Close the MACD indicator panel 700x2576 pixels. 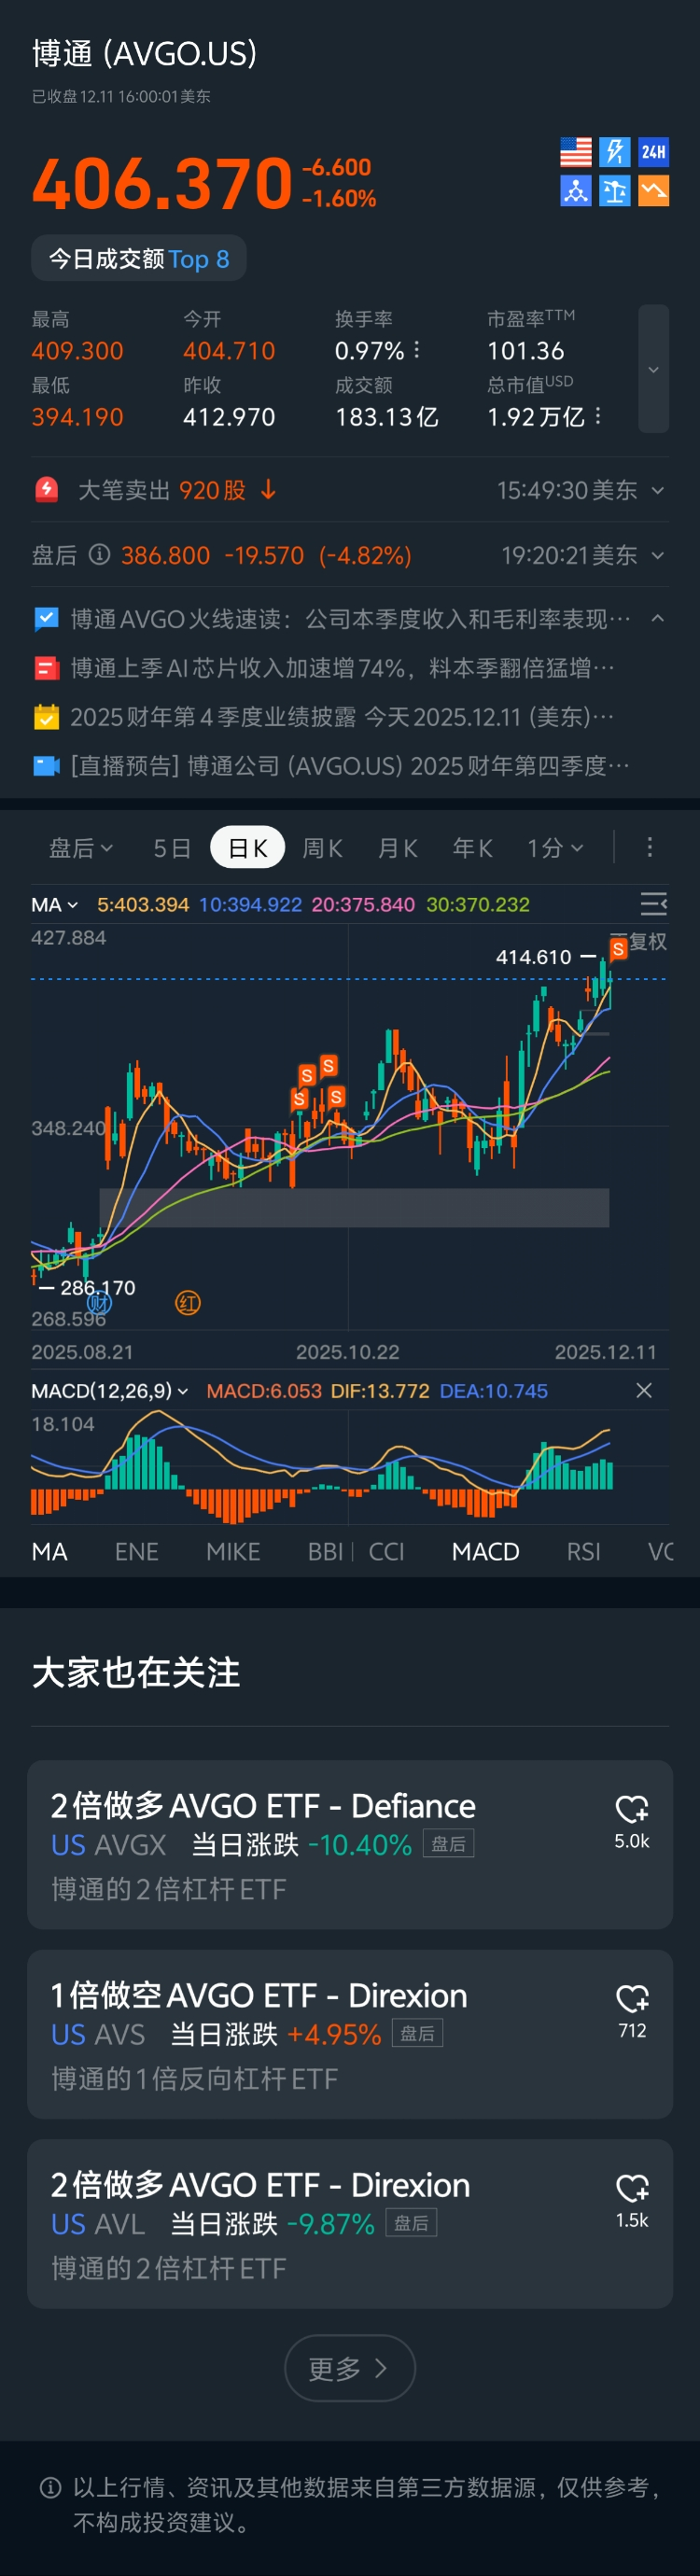[644, 1391]
